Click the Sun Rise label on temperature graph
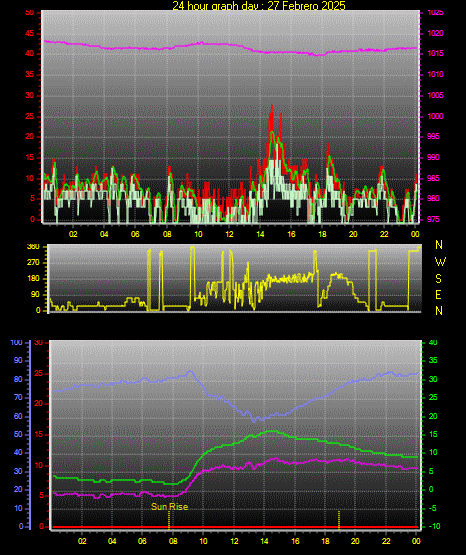466x555 pixels. tap(169, 507)
